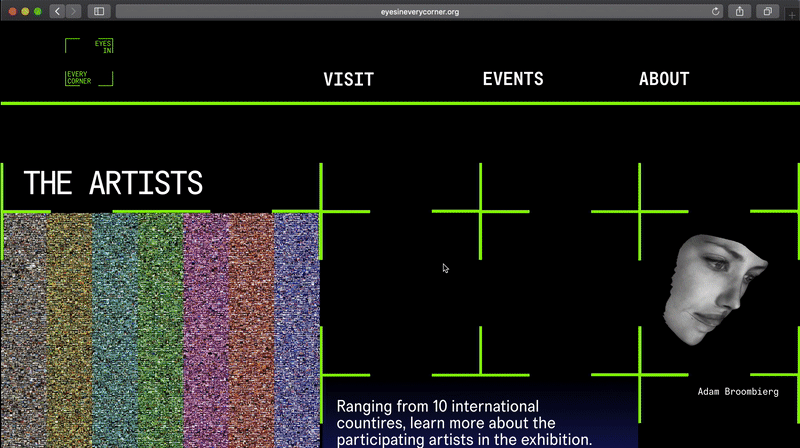800x448 pixels.
Task: Open the Adam Broomberg artist link
Action: coord(738,391)
